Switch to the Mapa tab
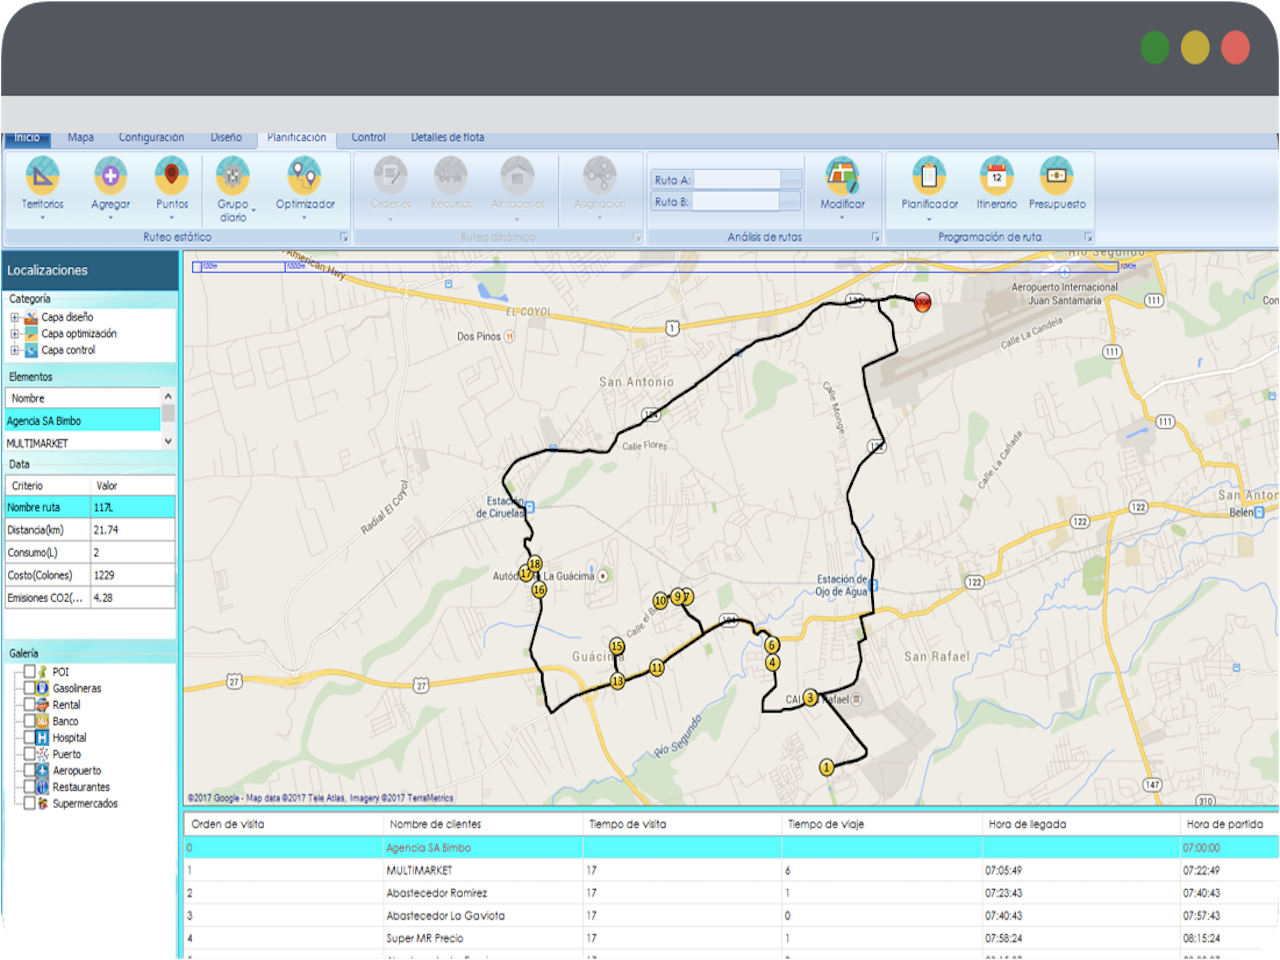Image resolution: width=1280 pixels, height=960 pixels. coord(81,138)
